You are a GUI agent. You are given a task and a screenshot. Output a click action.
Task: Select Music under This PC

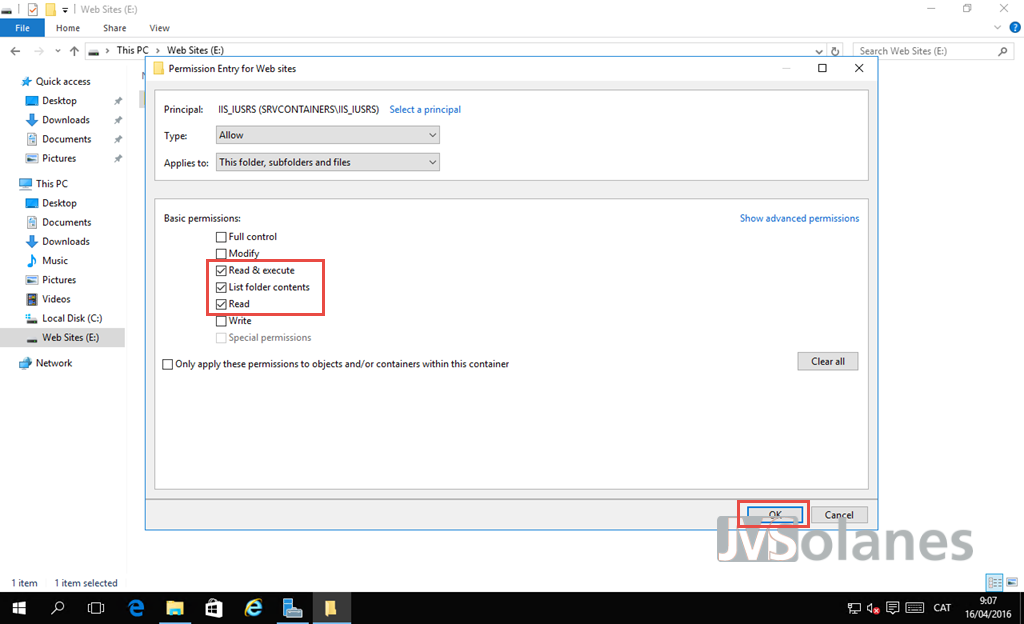(55, 260)
